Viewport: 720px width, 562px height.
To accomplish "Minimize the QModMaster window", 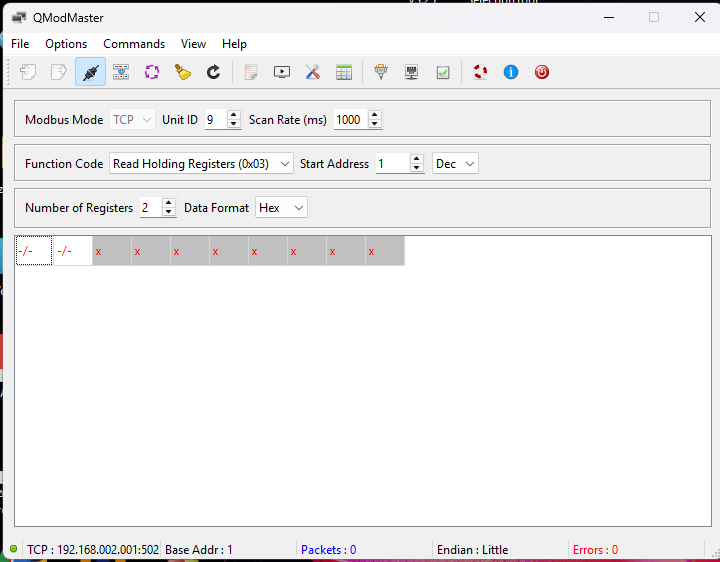I will coord(609,17).
